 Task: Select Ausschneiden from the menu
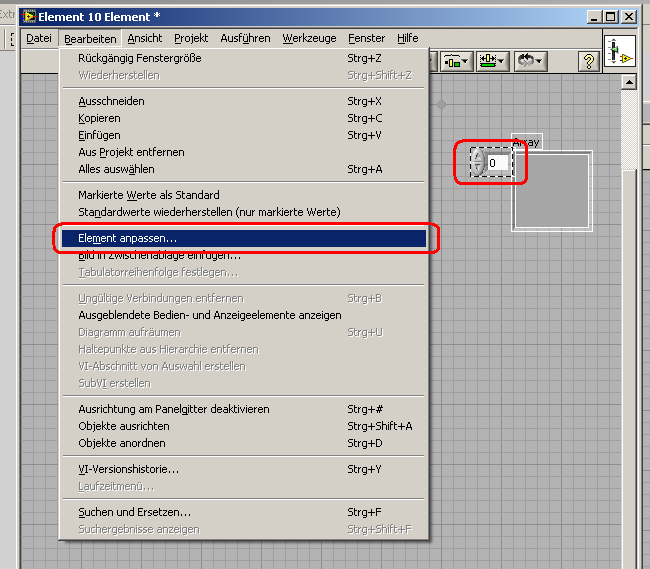[244, 101]
